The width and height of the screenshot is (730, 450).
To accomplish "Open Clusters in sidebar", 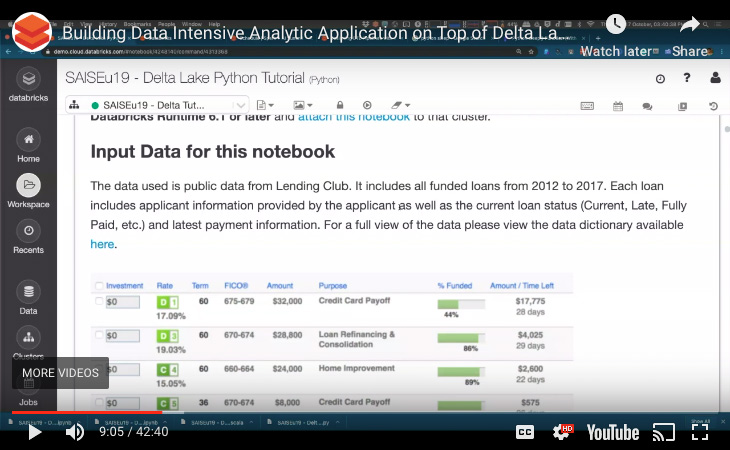I will click(x=28, y=343).
